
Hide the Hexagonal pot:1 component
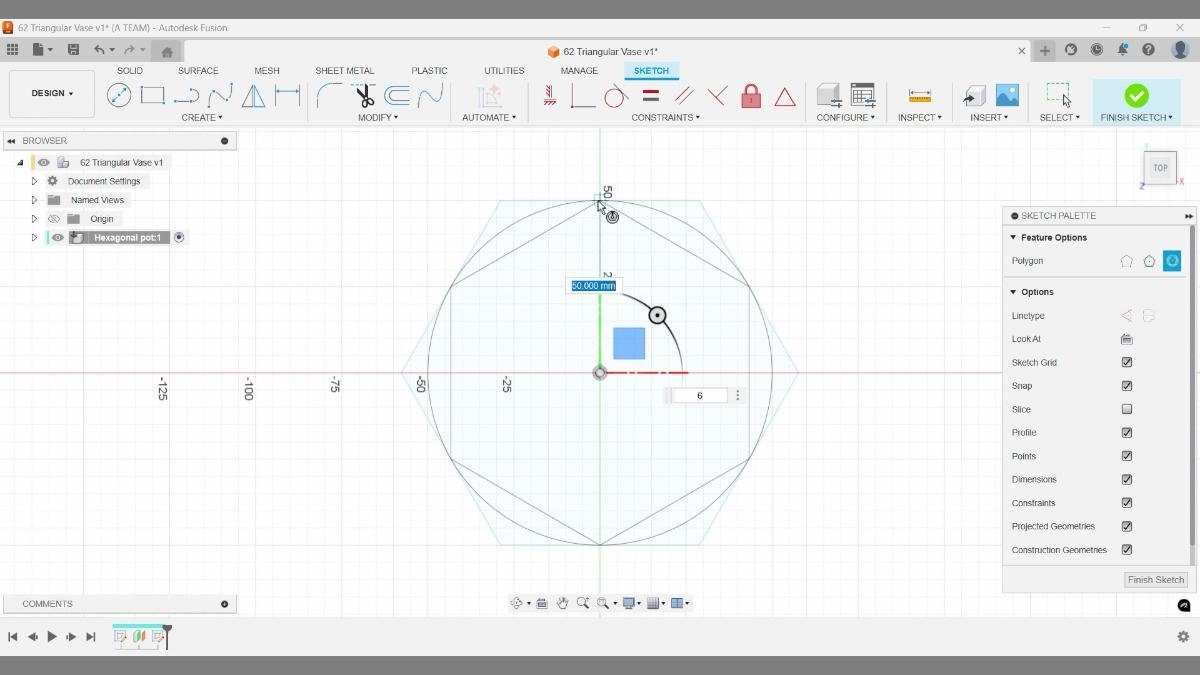coord(57,237)
